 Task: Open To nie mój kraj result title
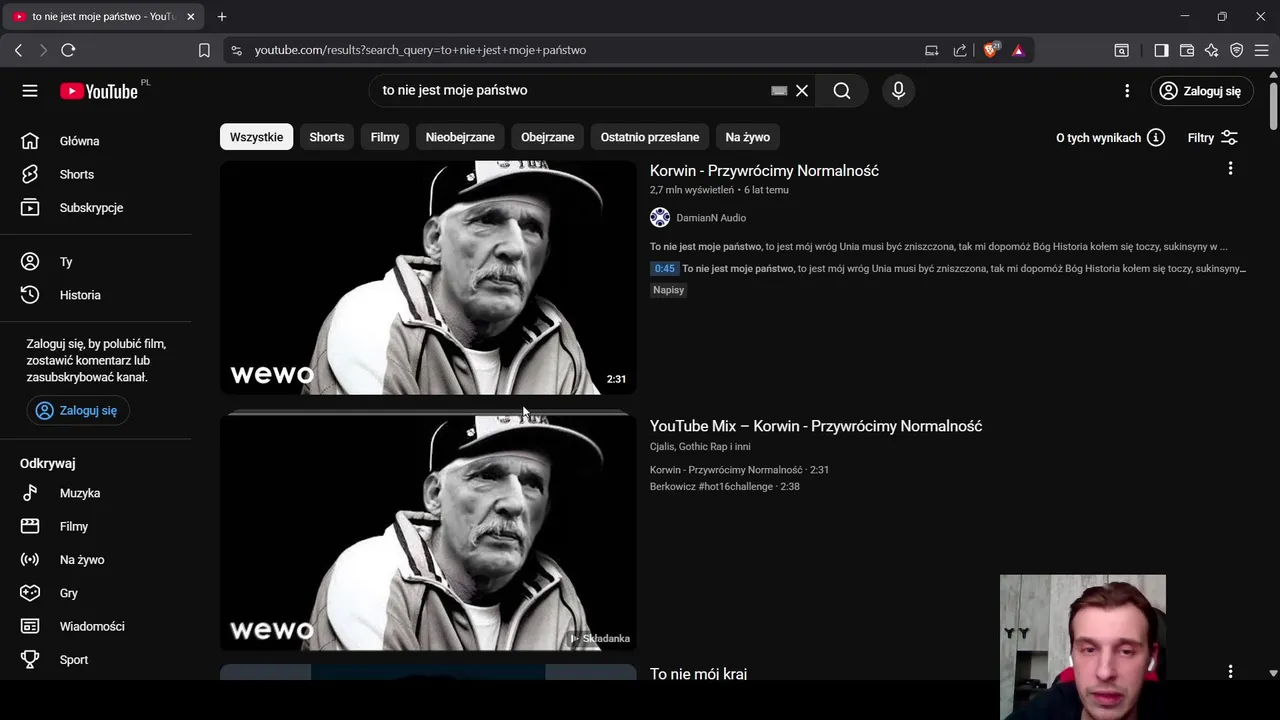[698, 674]
